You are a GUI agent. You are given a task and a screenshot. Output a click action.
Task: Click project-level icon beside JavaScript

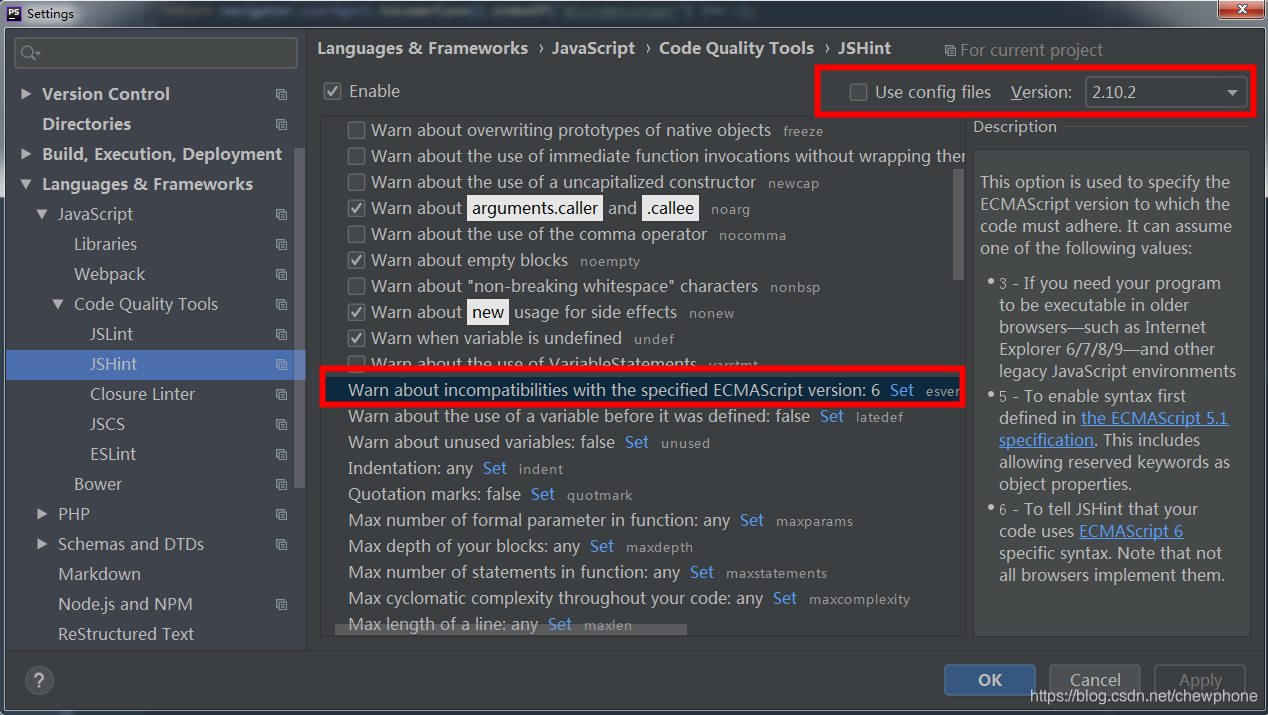point(281,214)
